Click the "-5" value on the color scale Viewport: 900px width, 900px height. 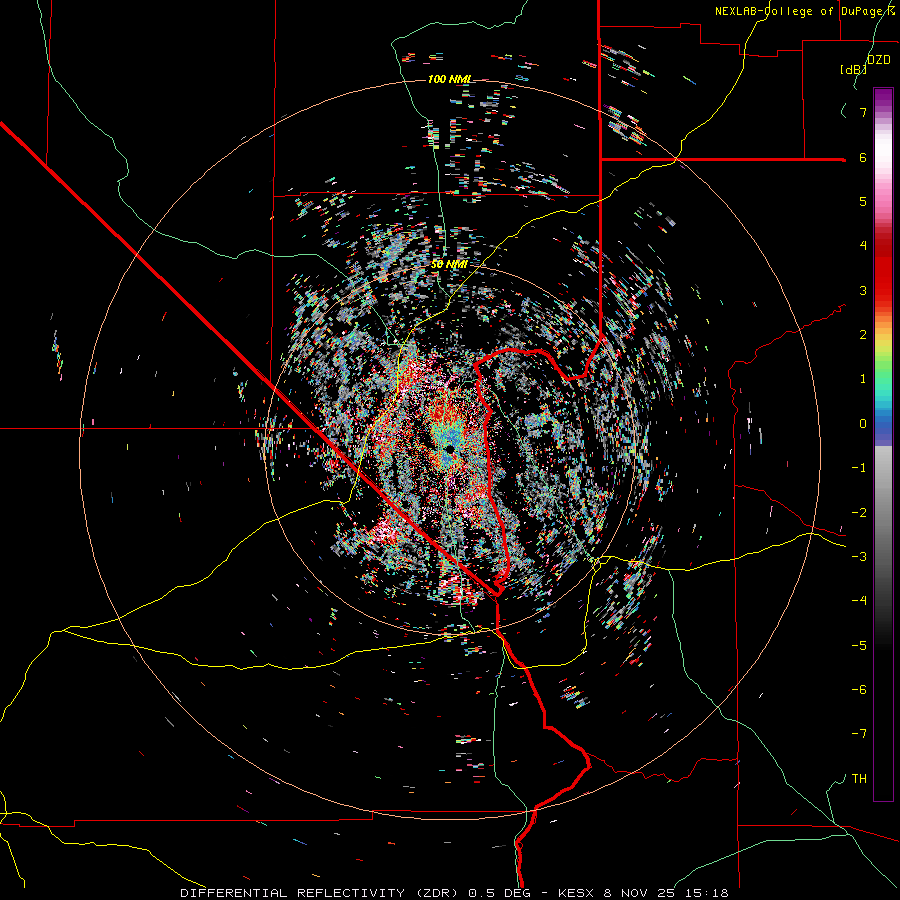pos(859,645)
